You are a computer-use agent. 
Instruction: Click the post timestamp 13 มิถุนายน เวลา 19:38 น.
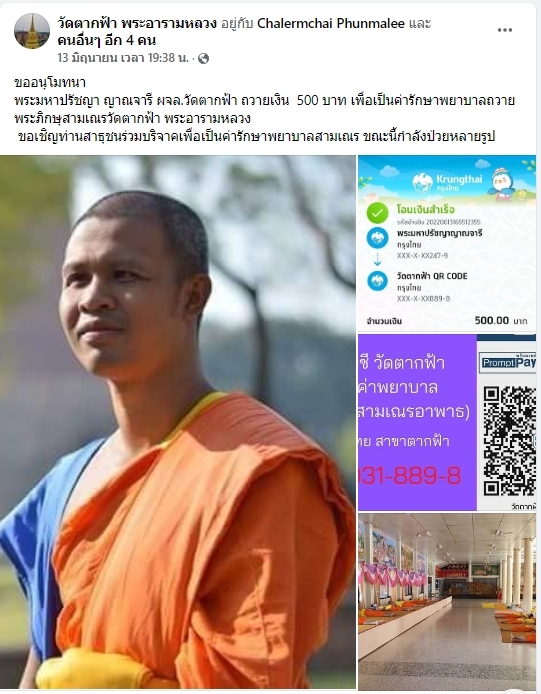123,58
